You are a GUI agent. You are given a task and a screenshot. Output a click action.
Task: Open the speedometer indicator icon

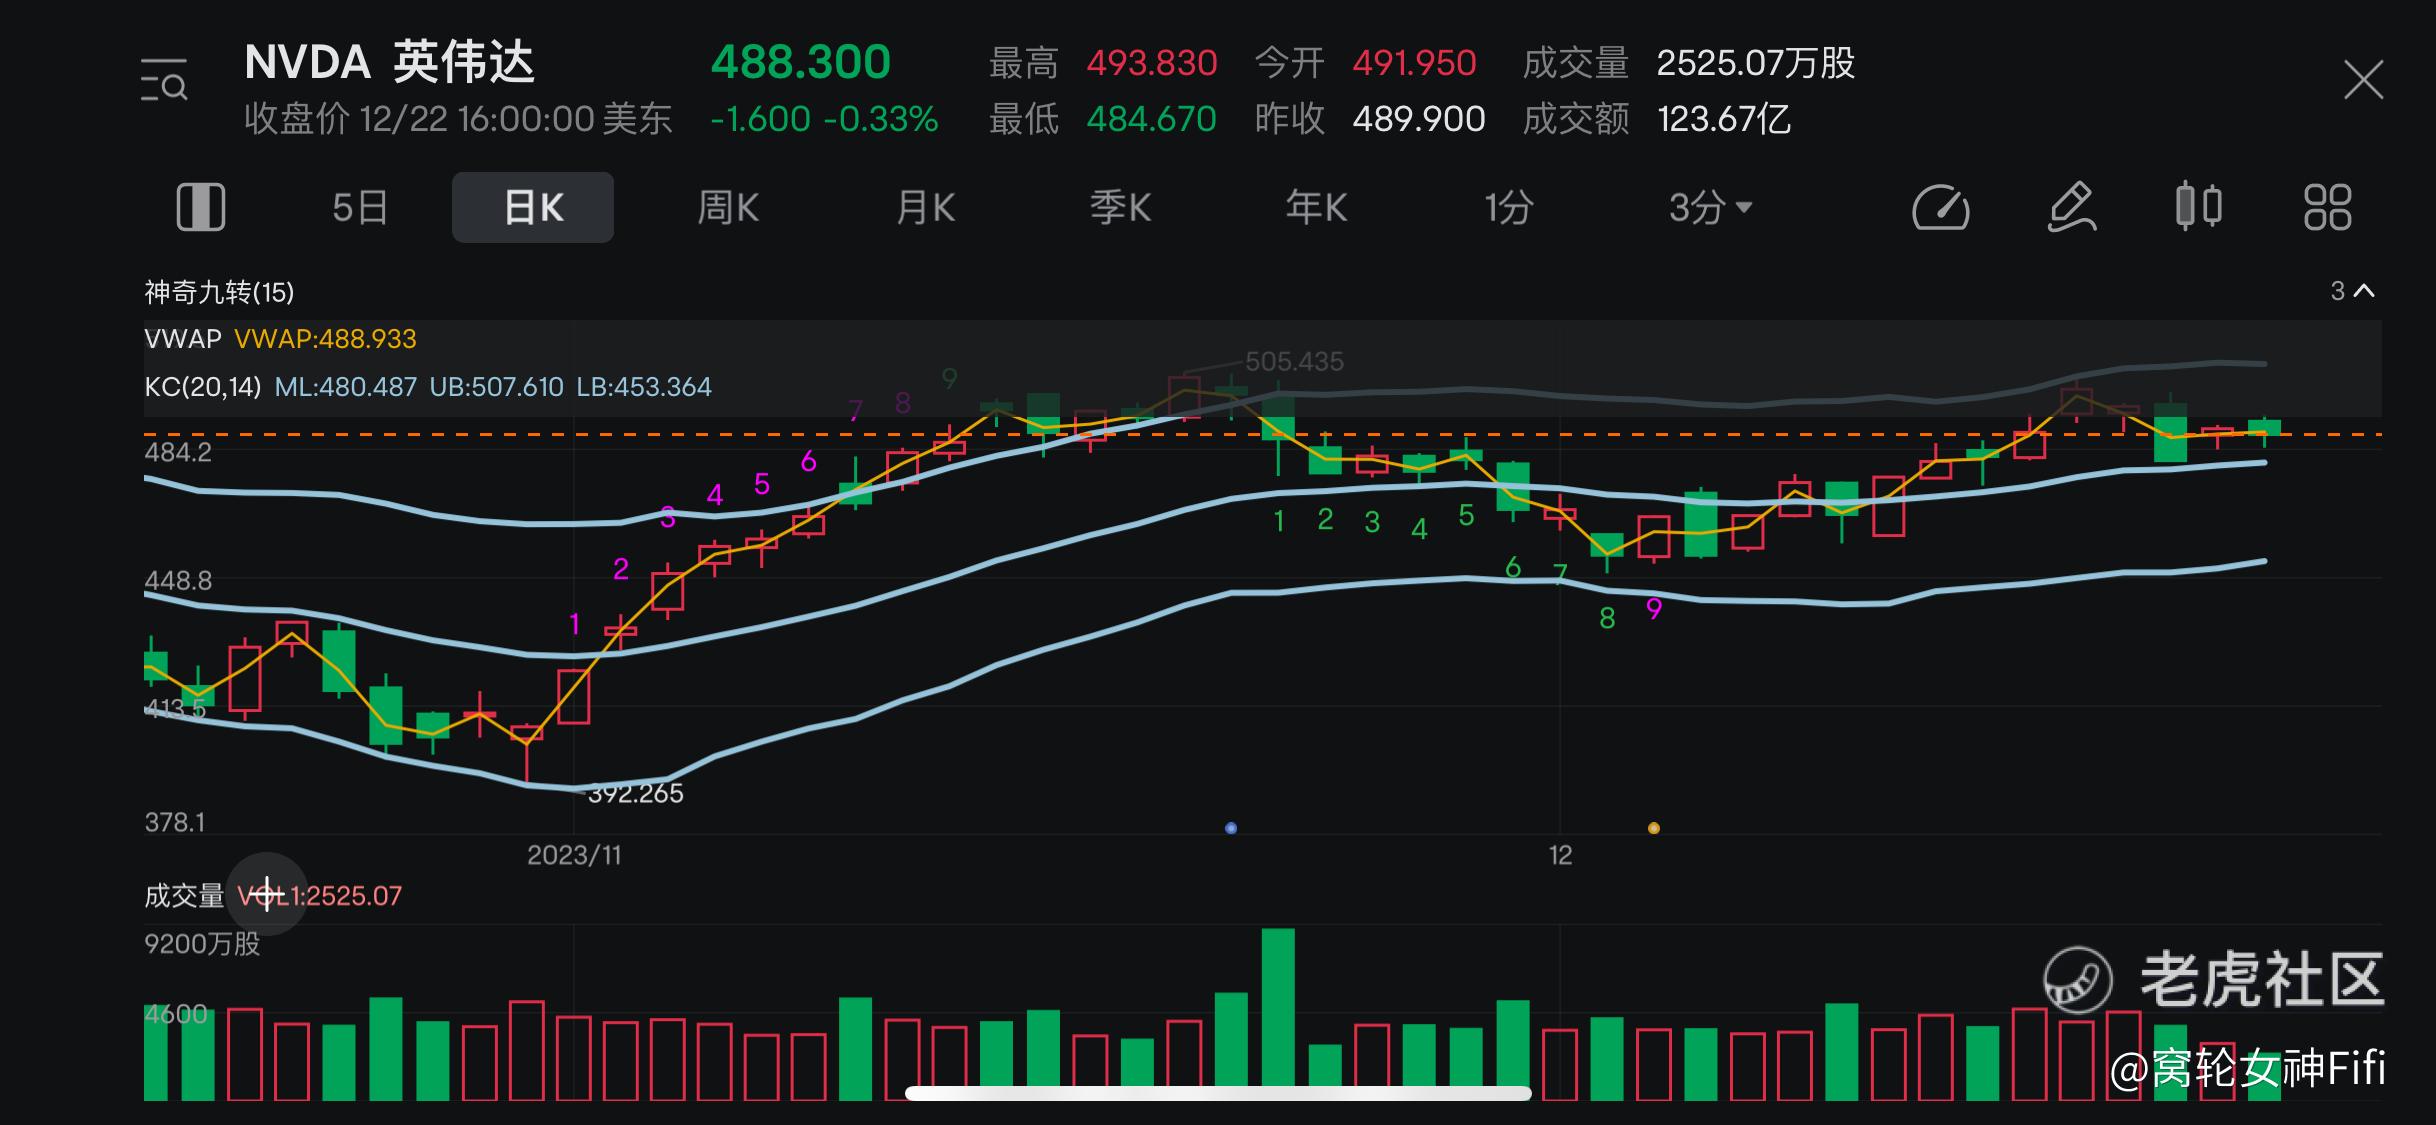point(1940,208)
